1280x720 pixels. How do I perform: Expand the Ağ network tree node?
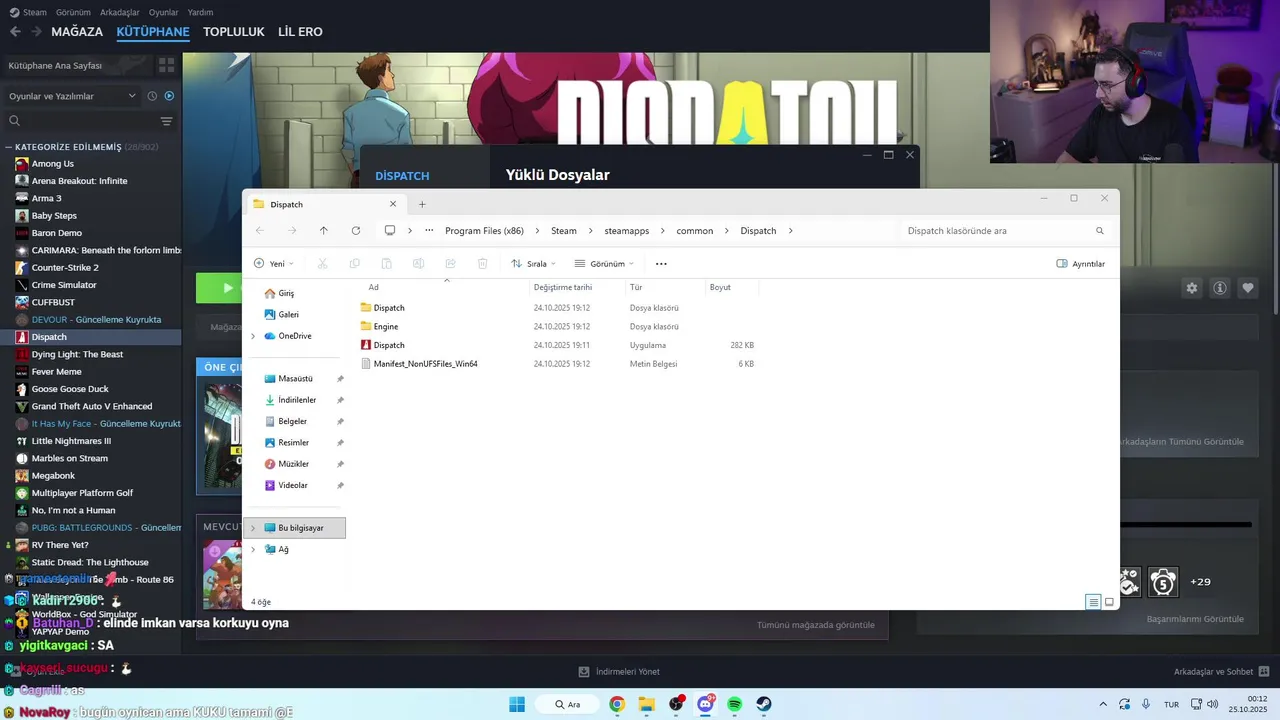click(253, 549)
